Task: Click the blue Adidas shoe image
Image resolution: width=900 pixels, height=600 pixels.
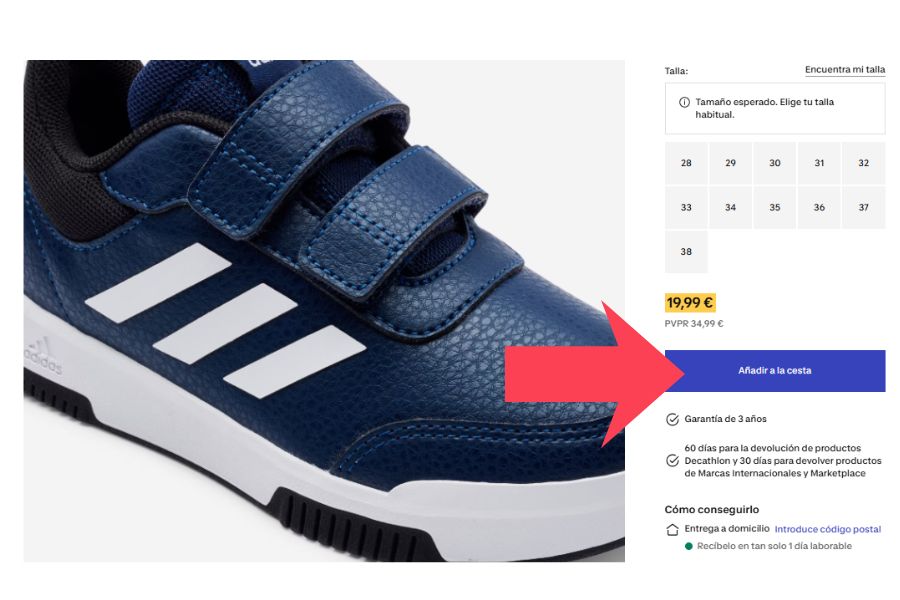Action: click(324, 311)
